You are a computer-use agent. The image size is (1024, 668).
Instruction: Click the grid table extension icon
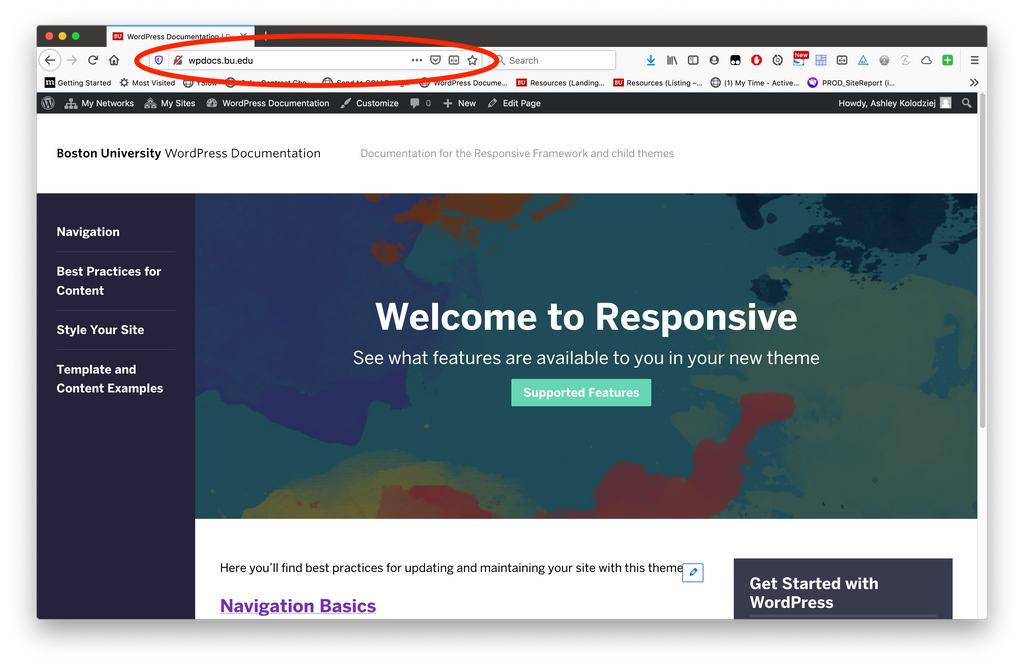pos(821,60)
